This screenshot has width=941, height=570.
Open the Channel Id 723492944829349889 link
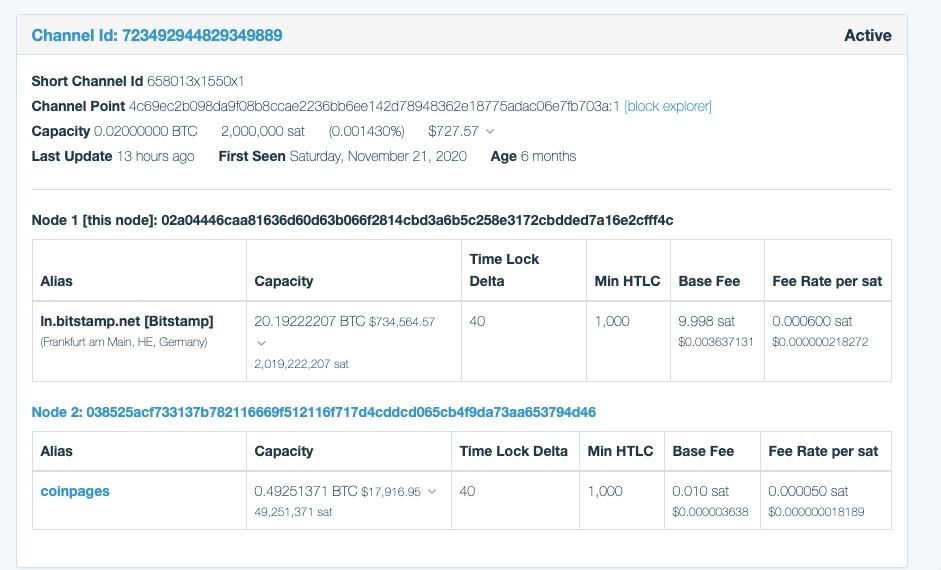click(157, 35)
